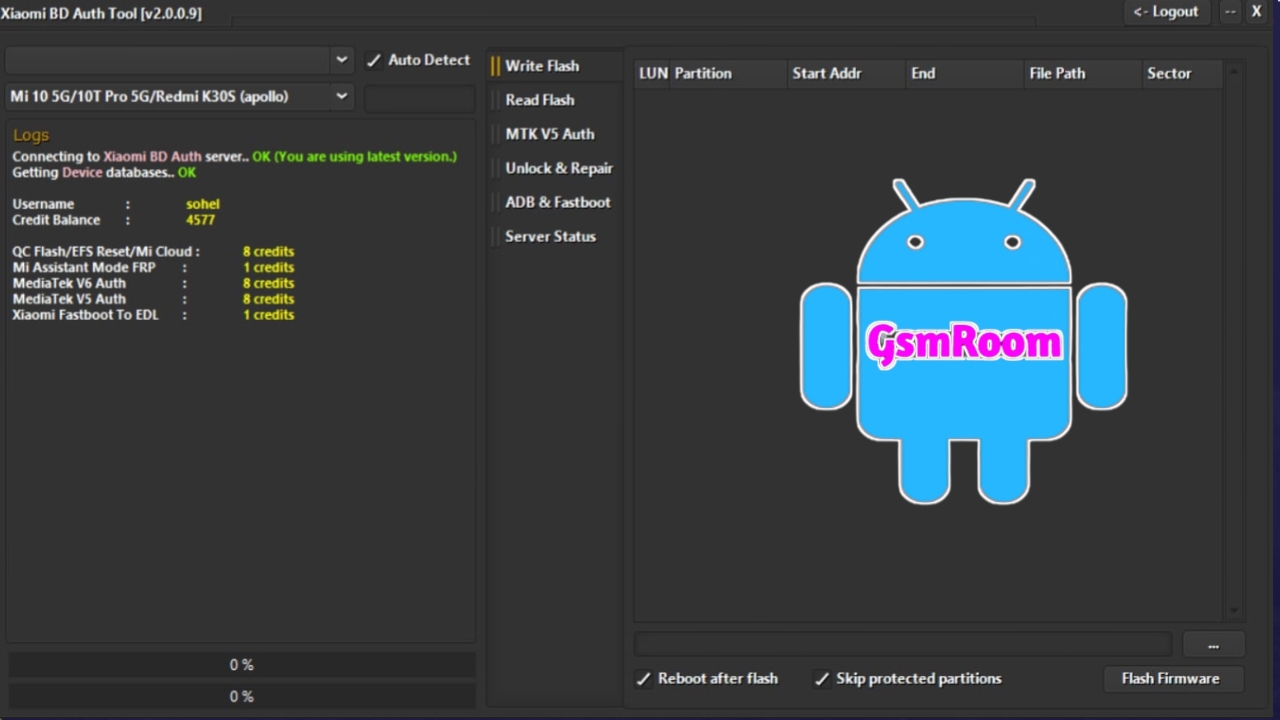1280x720 pixels.
Task: Click the GsmRoom Android robot logo
Action: coord(963,342)
